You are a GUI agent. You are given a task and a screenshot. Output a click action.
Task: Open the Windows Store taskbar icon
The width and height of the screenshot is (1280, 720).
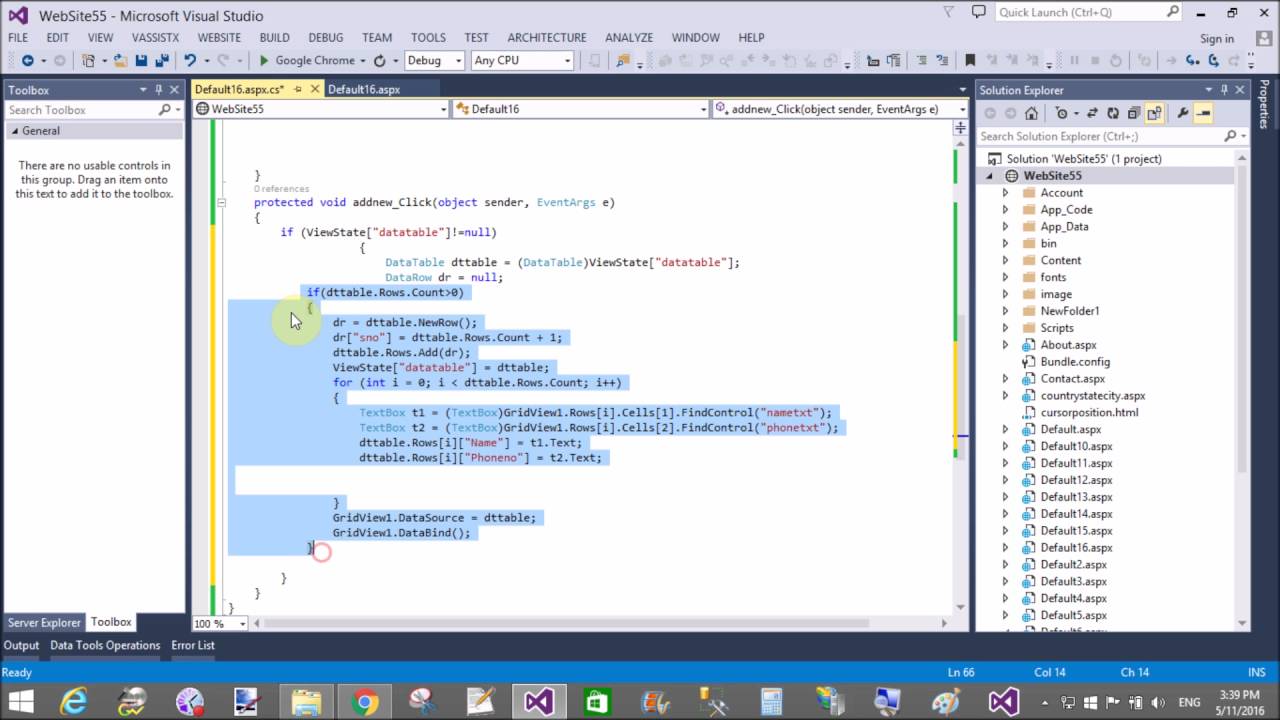pos(597,701)
